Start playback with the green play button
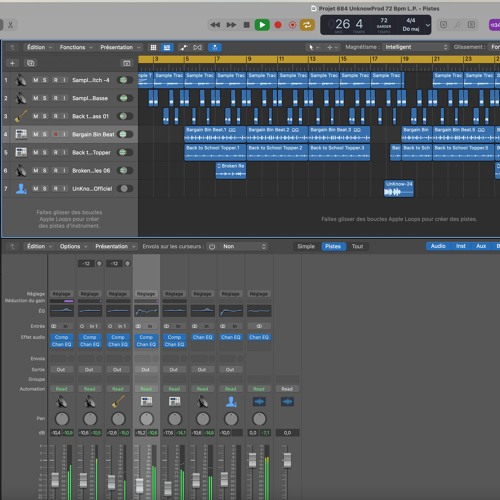Screen dimensions: 500x500 click(262, 25)
